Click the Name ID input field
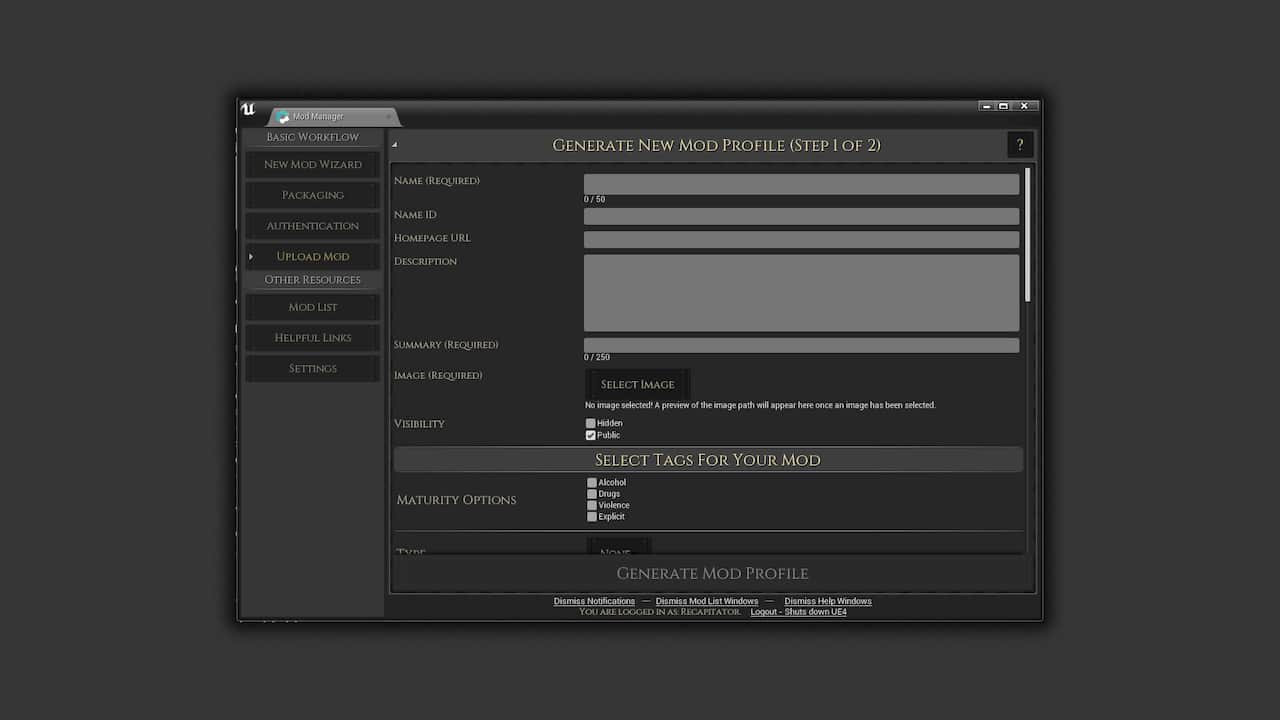Image resolution: width=1280 pixels, height=720 pixels. 801,216
